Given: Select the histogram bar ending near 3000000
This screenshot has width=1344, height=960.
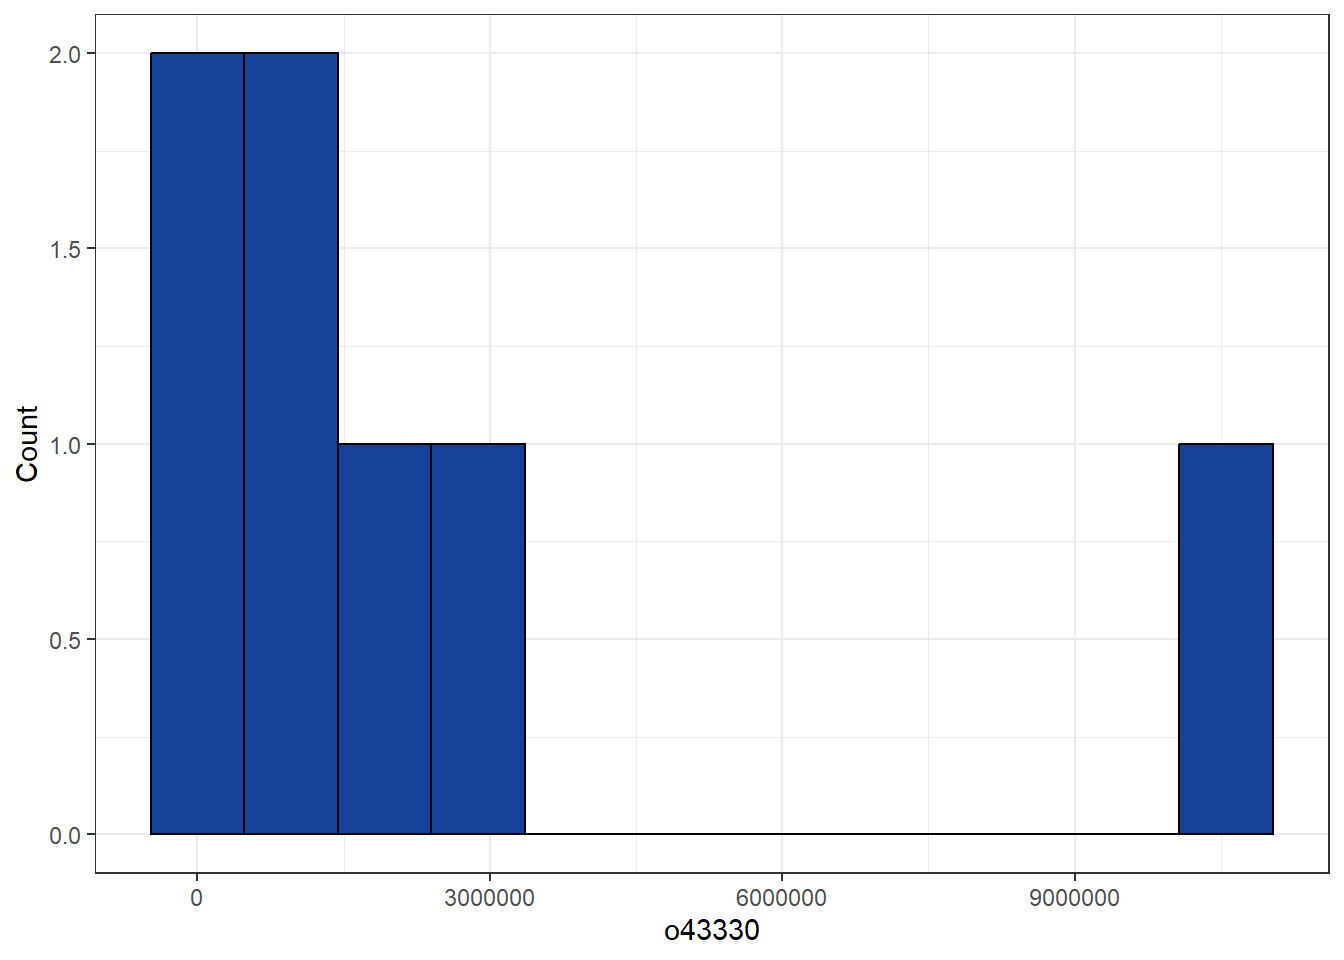Looking at the screenshot, I should click(478, 639).
